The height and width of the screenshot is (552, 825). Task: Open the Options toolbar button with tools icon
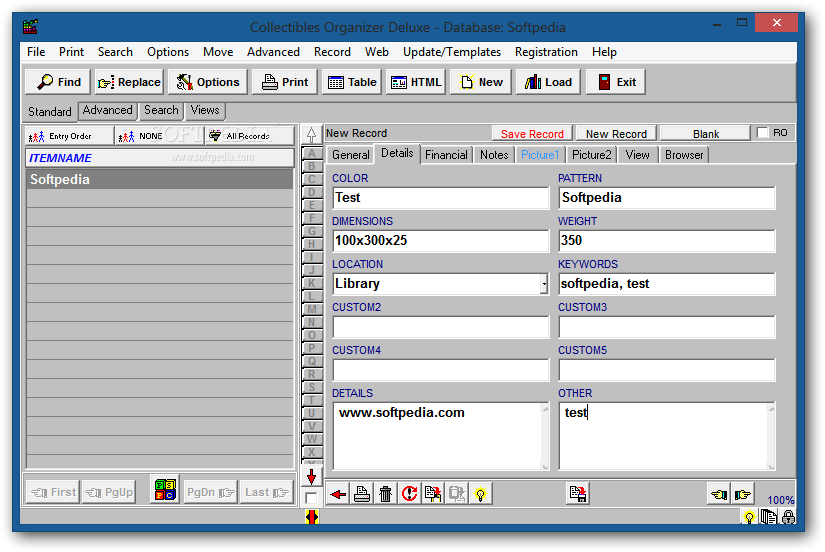click(207, 82)
